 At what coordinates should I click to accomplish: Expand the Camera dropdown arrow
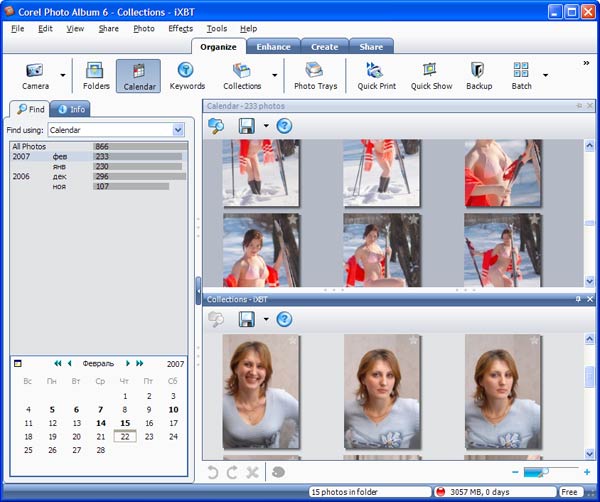coord(63,74)
